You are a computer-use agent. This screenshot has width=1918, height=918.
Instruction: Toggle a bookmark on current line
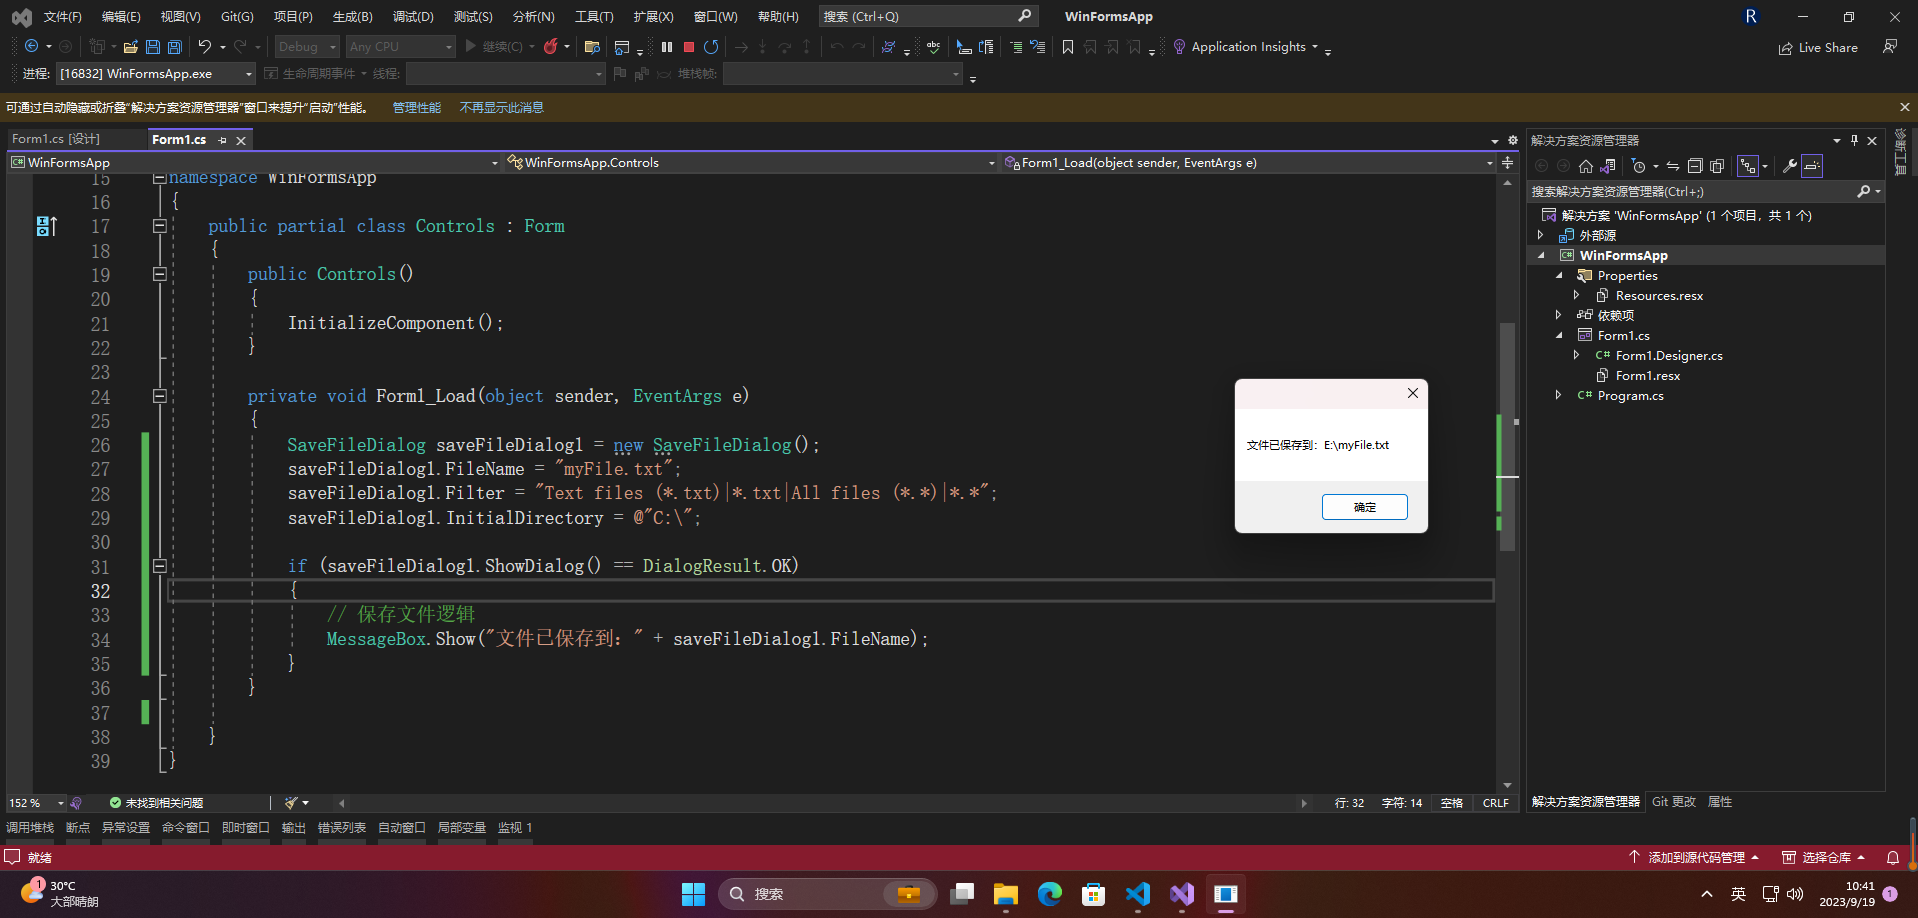click(x=1068, y=47)
